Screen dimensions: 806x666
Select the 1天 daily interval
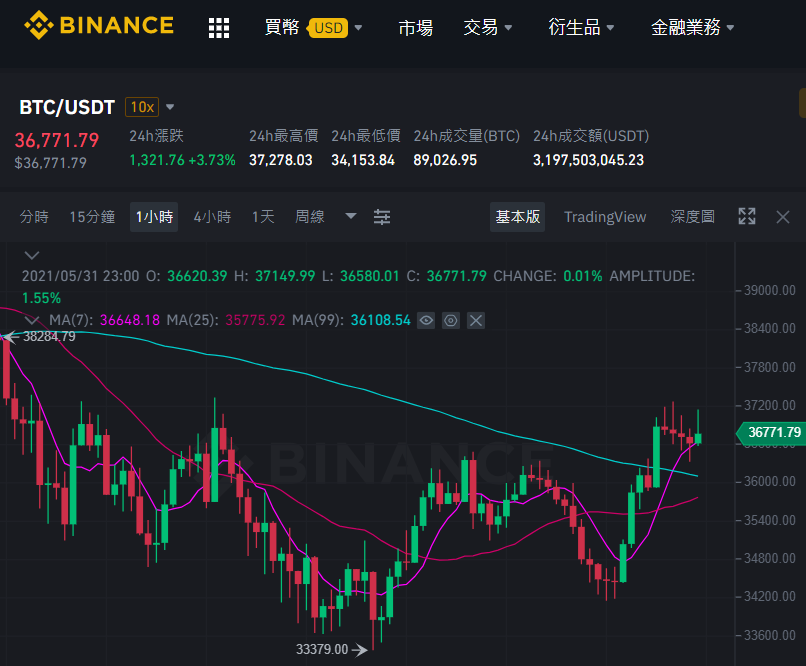click(263, 217)
